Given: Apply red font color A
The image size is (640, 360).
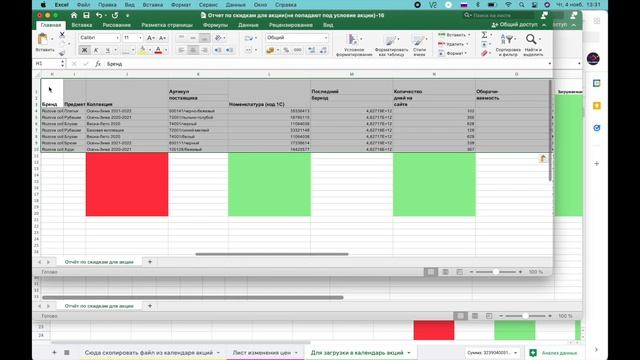Looking at the screenshot, I should click(x=158, y=50).
